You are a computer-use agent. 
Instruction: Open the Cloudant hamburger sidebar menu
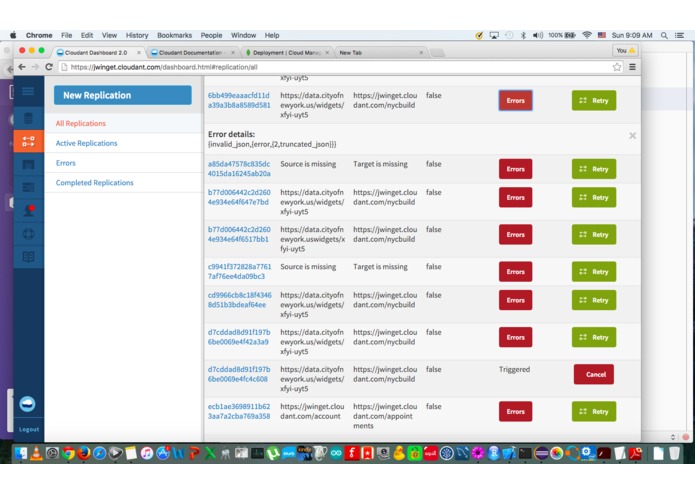pyautogui.click(x=28, y=91)
